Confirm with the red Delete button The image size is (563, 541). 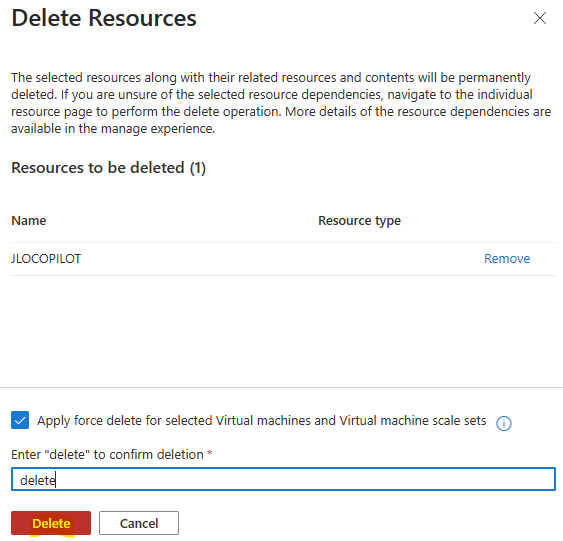(51, 523)
